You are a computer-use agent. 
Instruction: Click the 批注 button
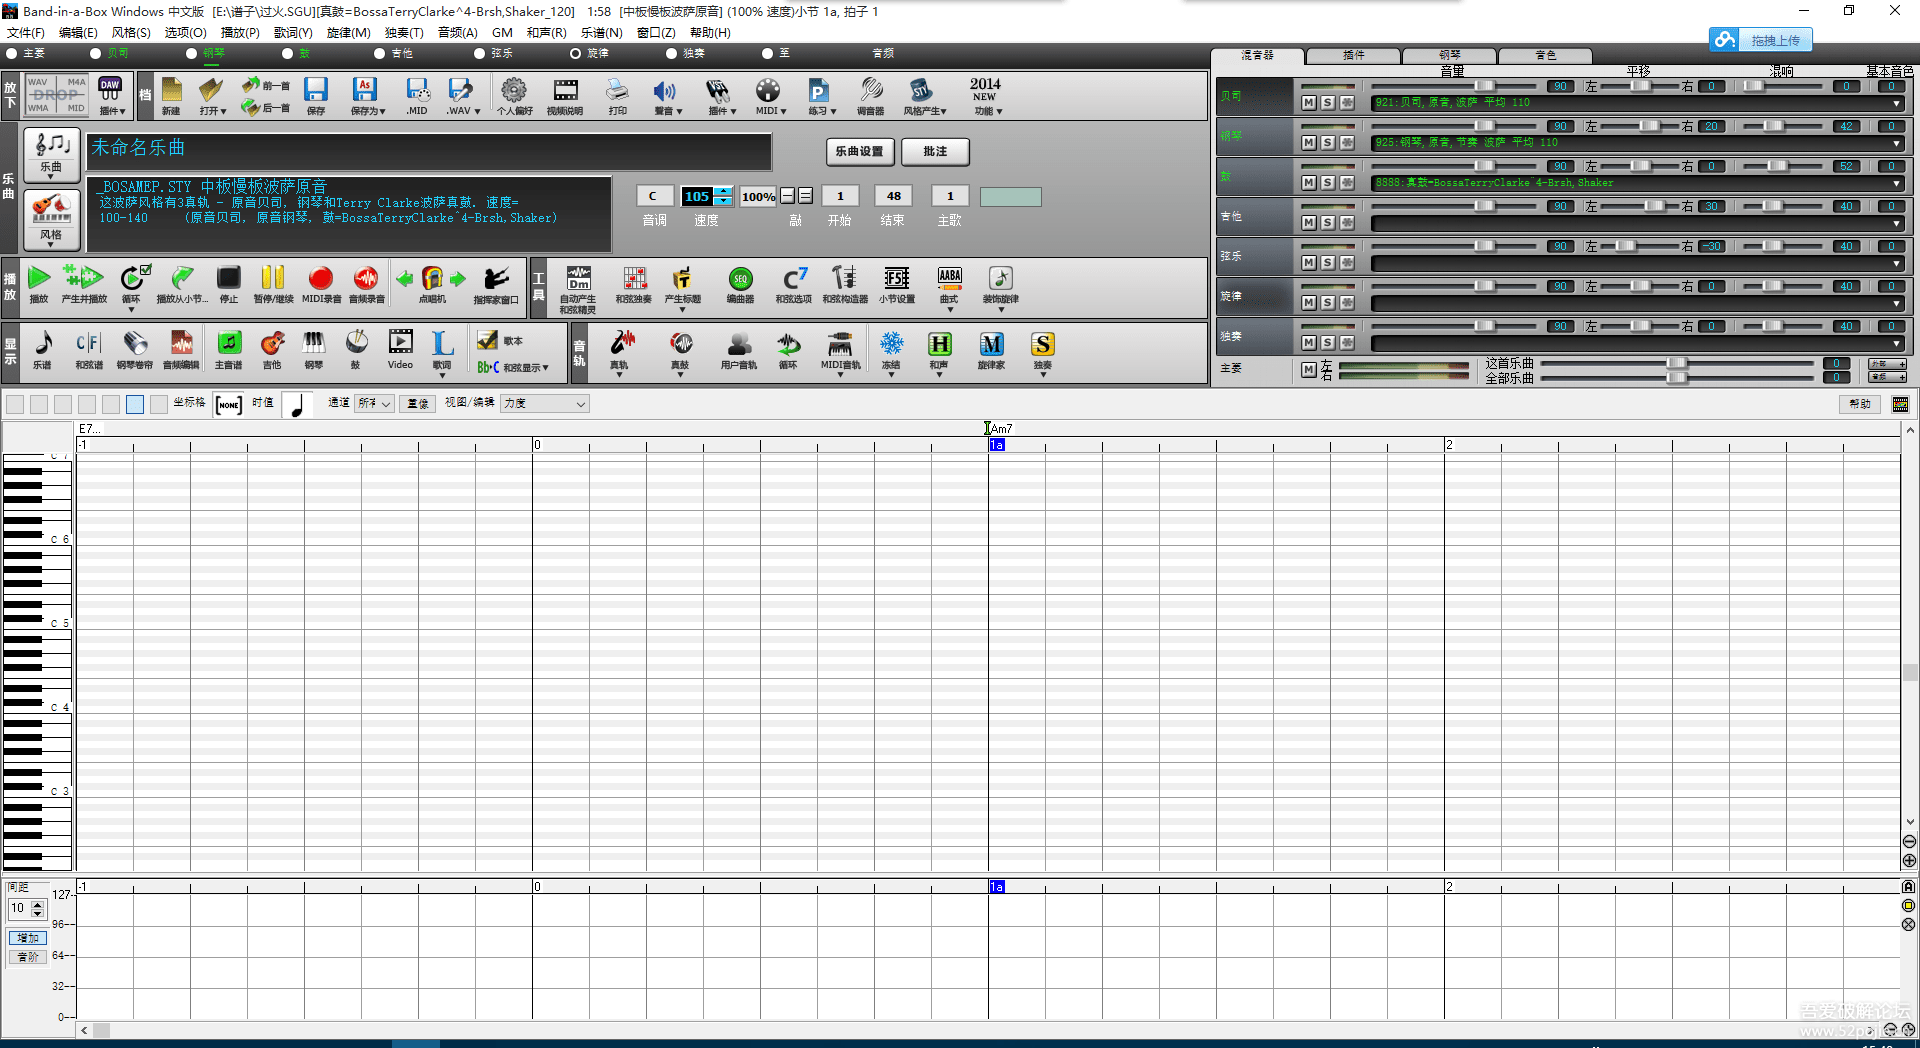pos(935,152)
